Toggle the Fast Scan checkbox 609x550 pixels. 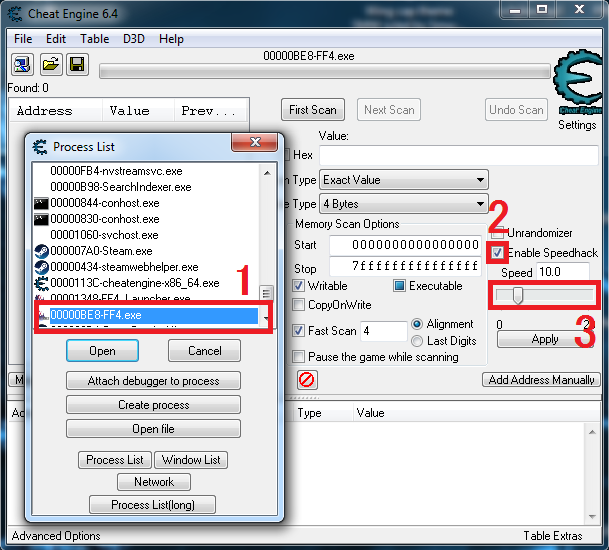[298, 331]
